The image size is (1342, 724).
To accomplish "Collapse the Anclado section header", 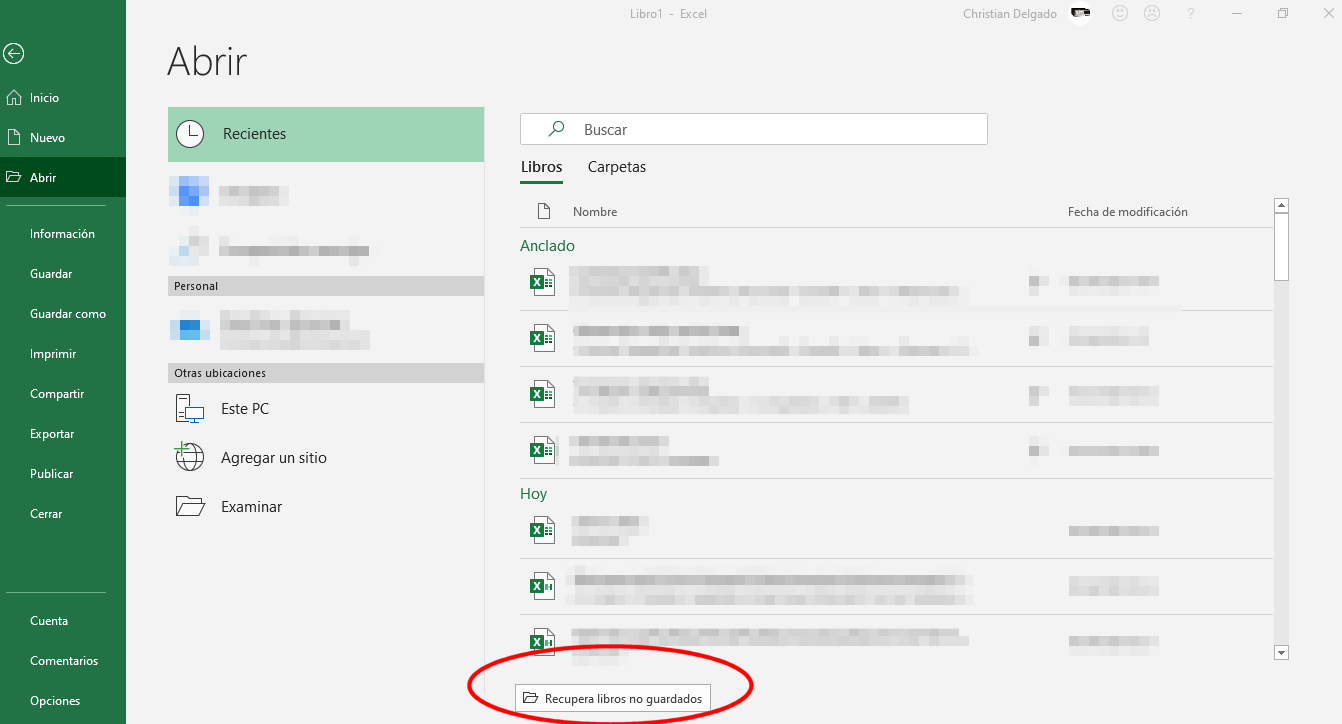I will coord(547,245).
